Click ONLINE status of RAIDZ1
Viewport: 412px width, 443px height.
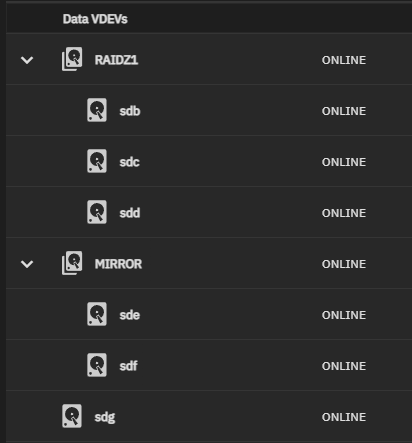coord(344,60)
